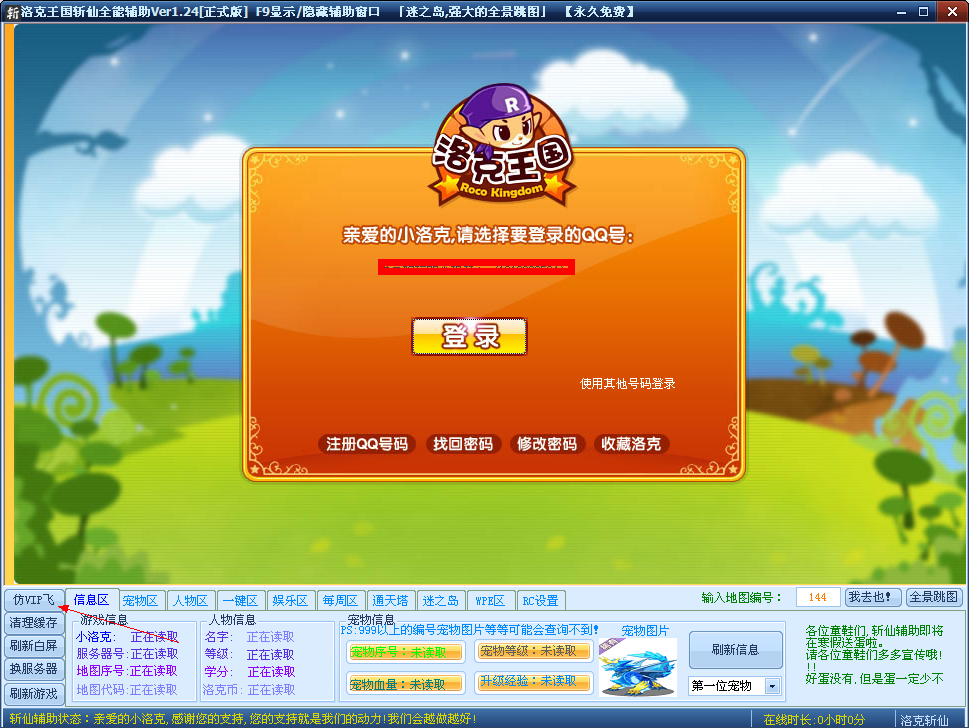
Task: Click the 修改密码 button
Action: pos(546,444)
